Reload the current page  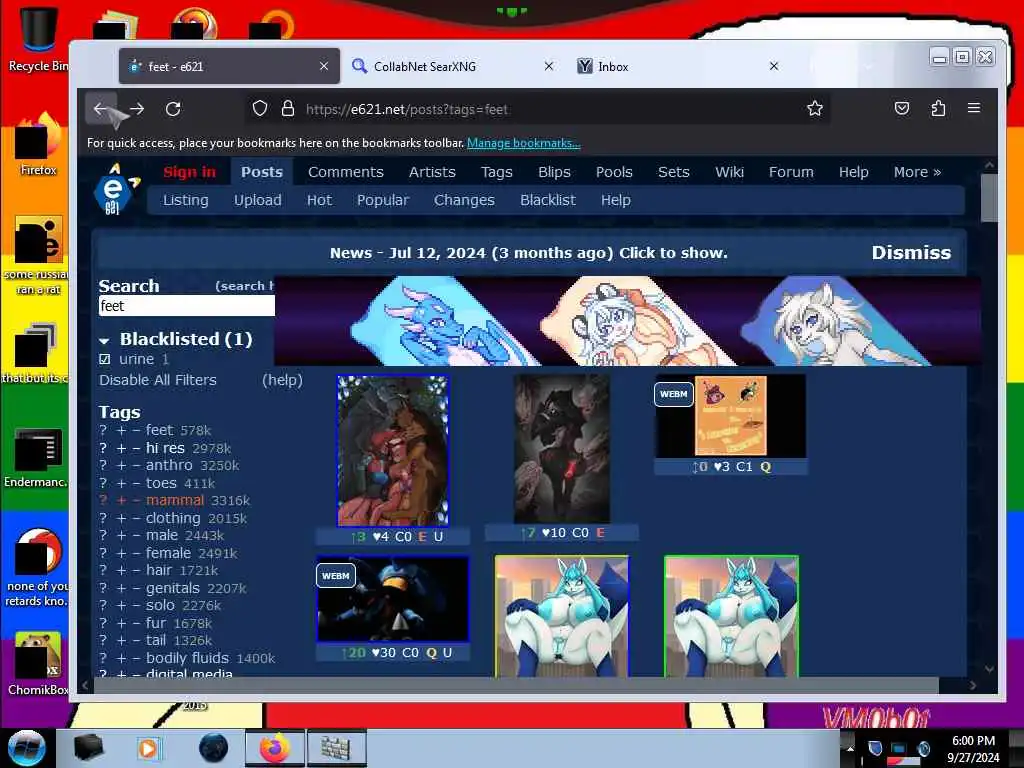173,108
